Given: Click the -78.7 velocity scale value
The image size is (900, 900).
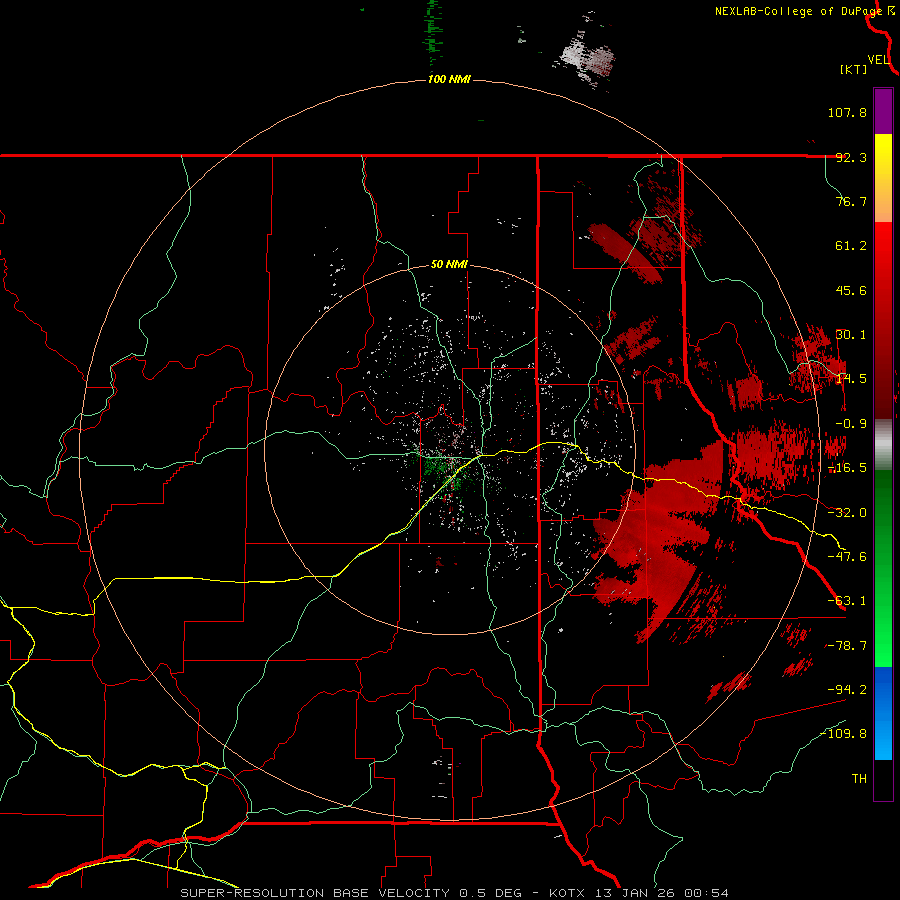Looking at the screenshot, I should coord(847,646).
